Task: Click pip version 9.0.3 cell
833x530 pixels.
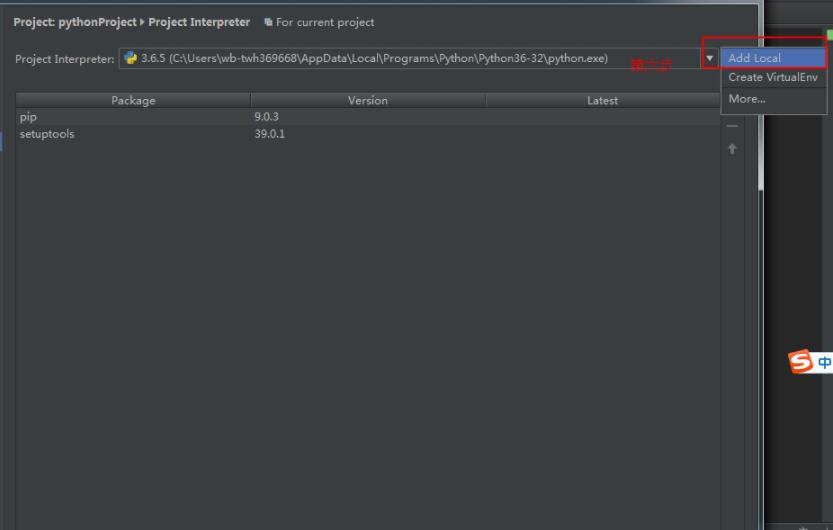Action: tap(266, 117)
